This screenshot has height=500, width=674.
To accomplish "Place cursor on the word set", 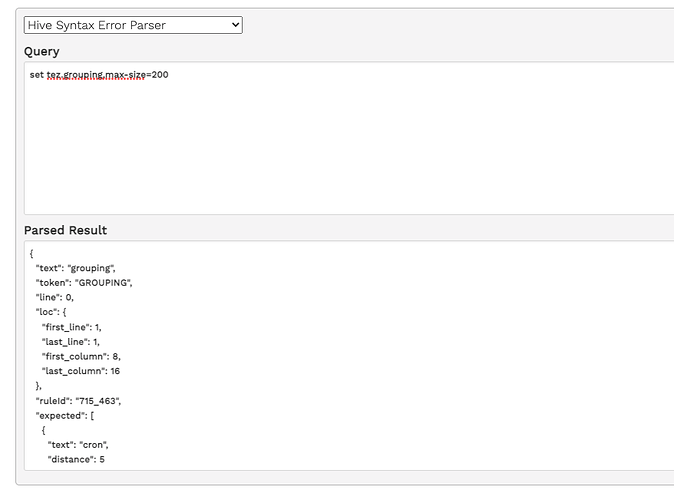I will (37, 75).
